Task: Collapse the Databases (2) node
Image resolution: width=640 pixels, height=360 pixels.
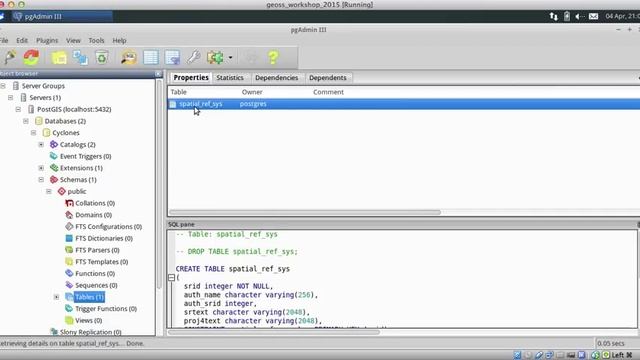Action: click(x=26, y=121)
